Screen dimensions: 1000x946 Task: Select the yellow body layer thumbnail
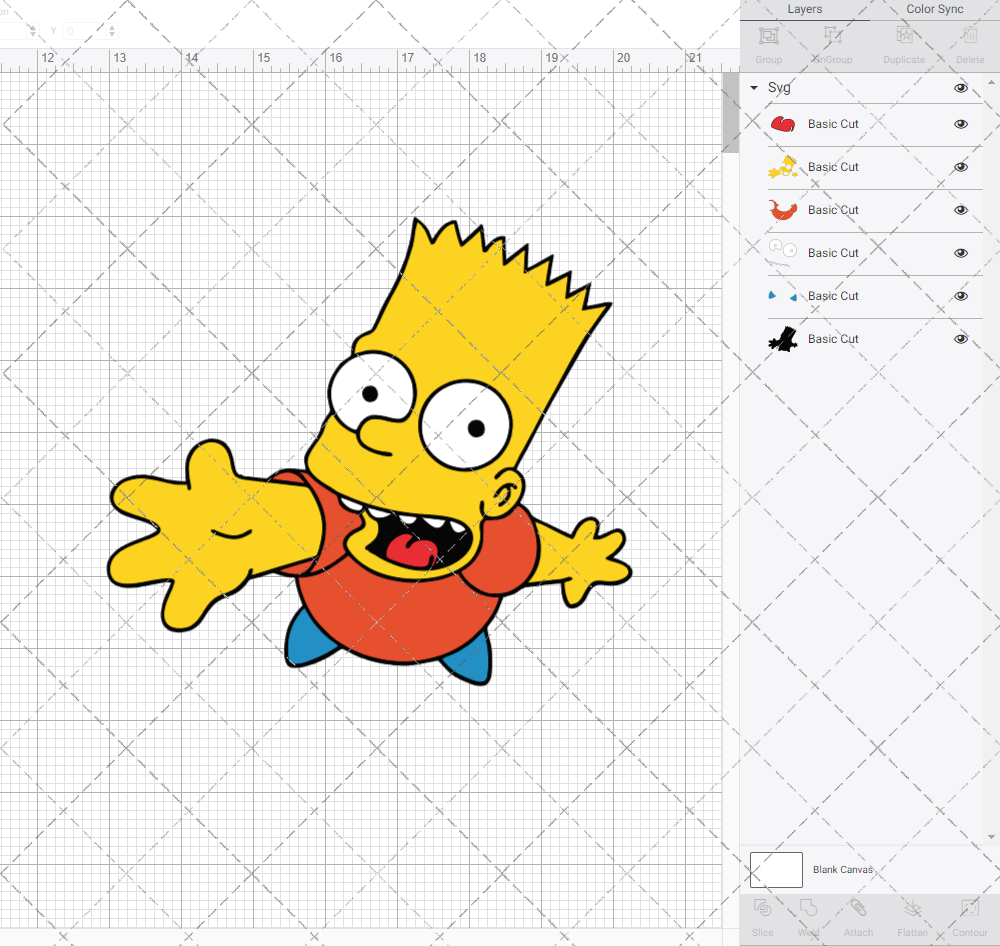tap(783, 167)
